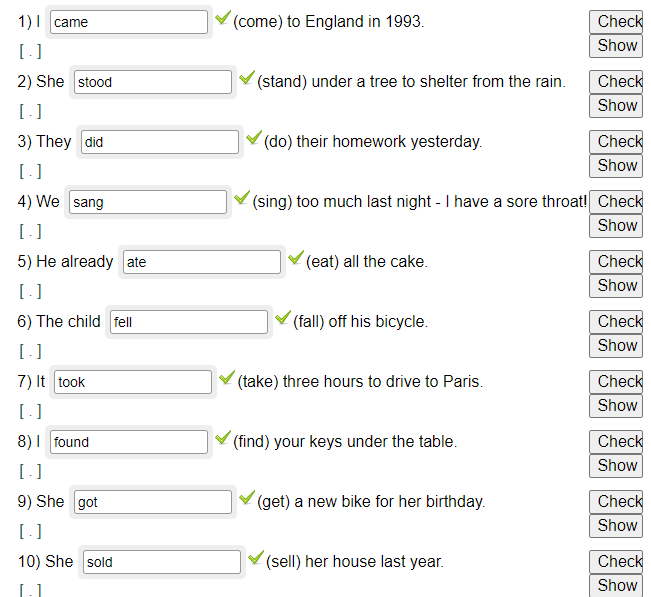Reveal the answer for 'fall off his bicycle'
The width and height of the screenshot is (651, 597).
coord(617,346)
